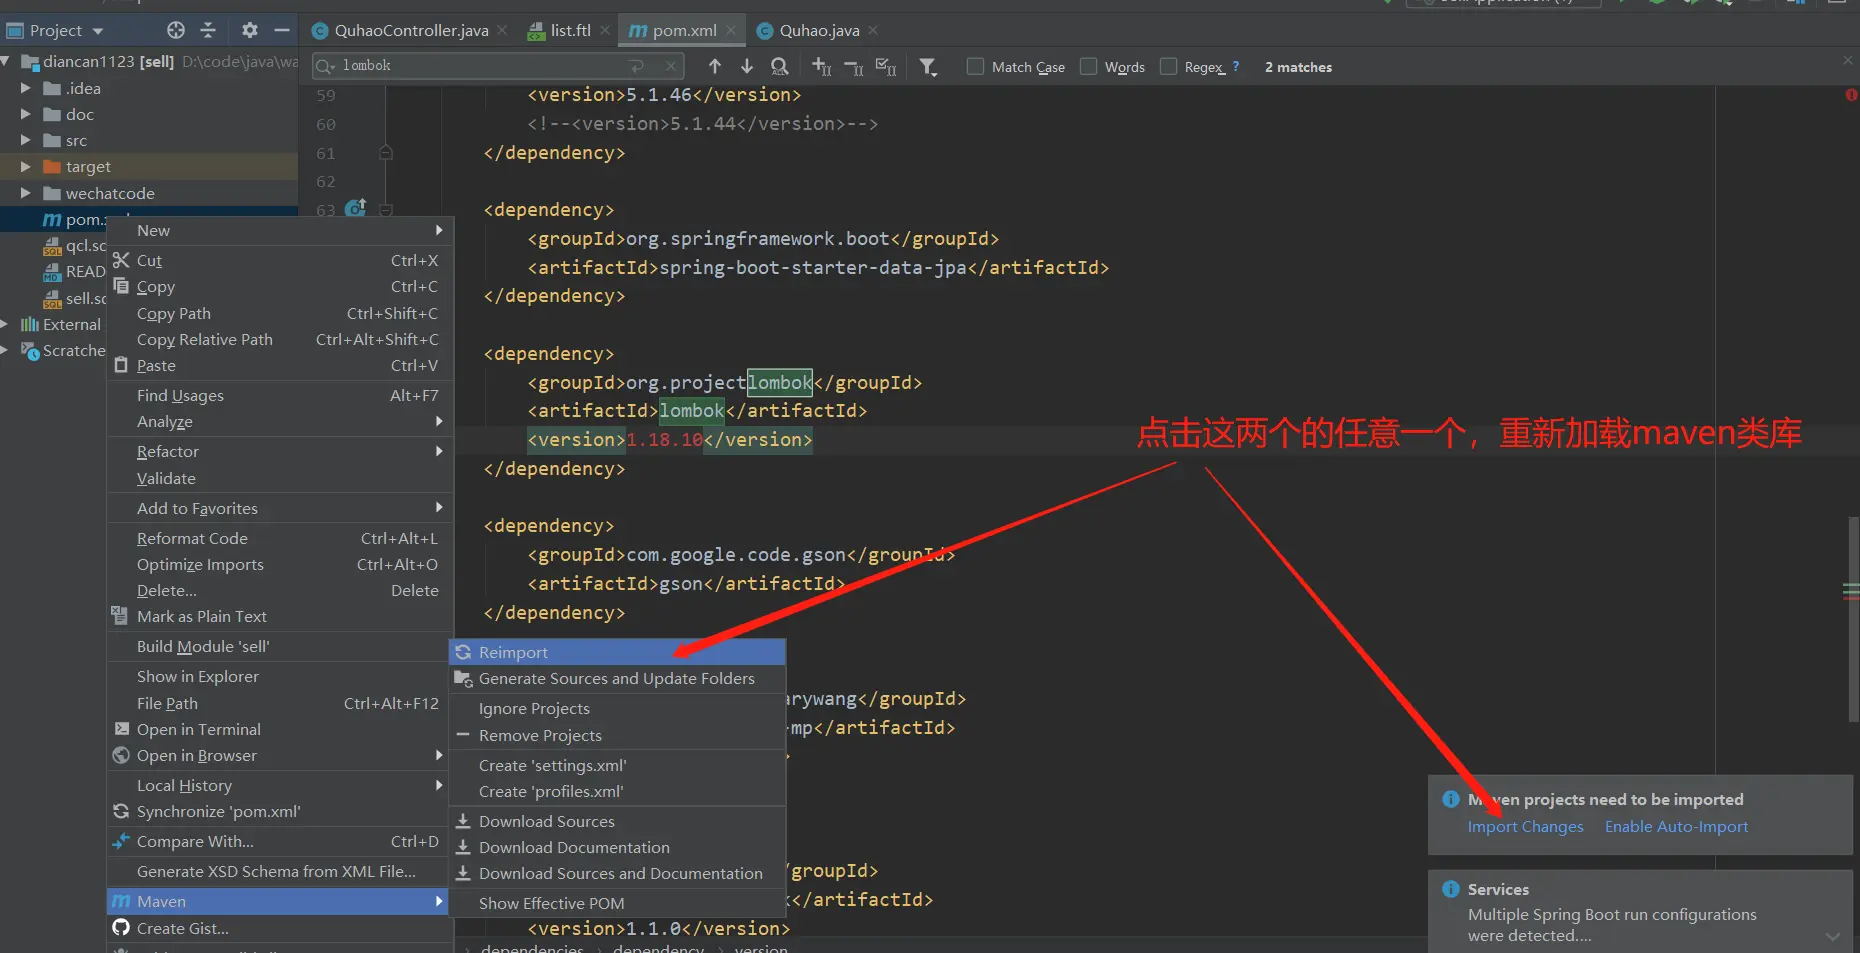1860x953 pixels.
Task: Switch to QuhaoController.java tab
Action: coord(411,30)
